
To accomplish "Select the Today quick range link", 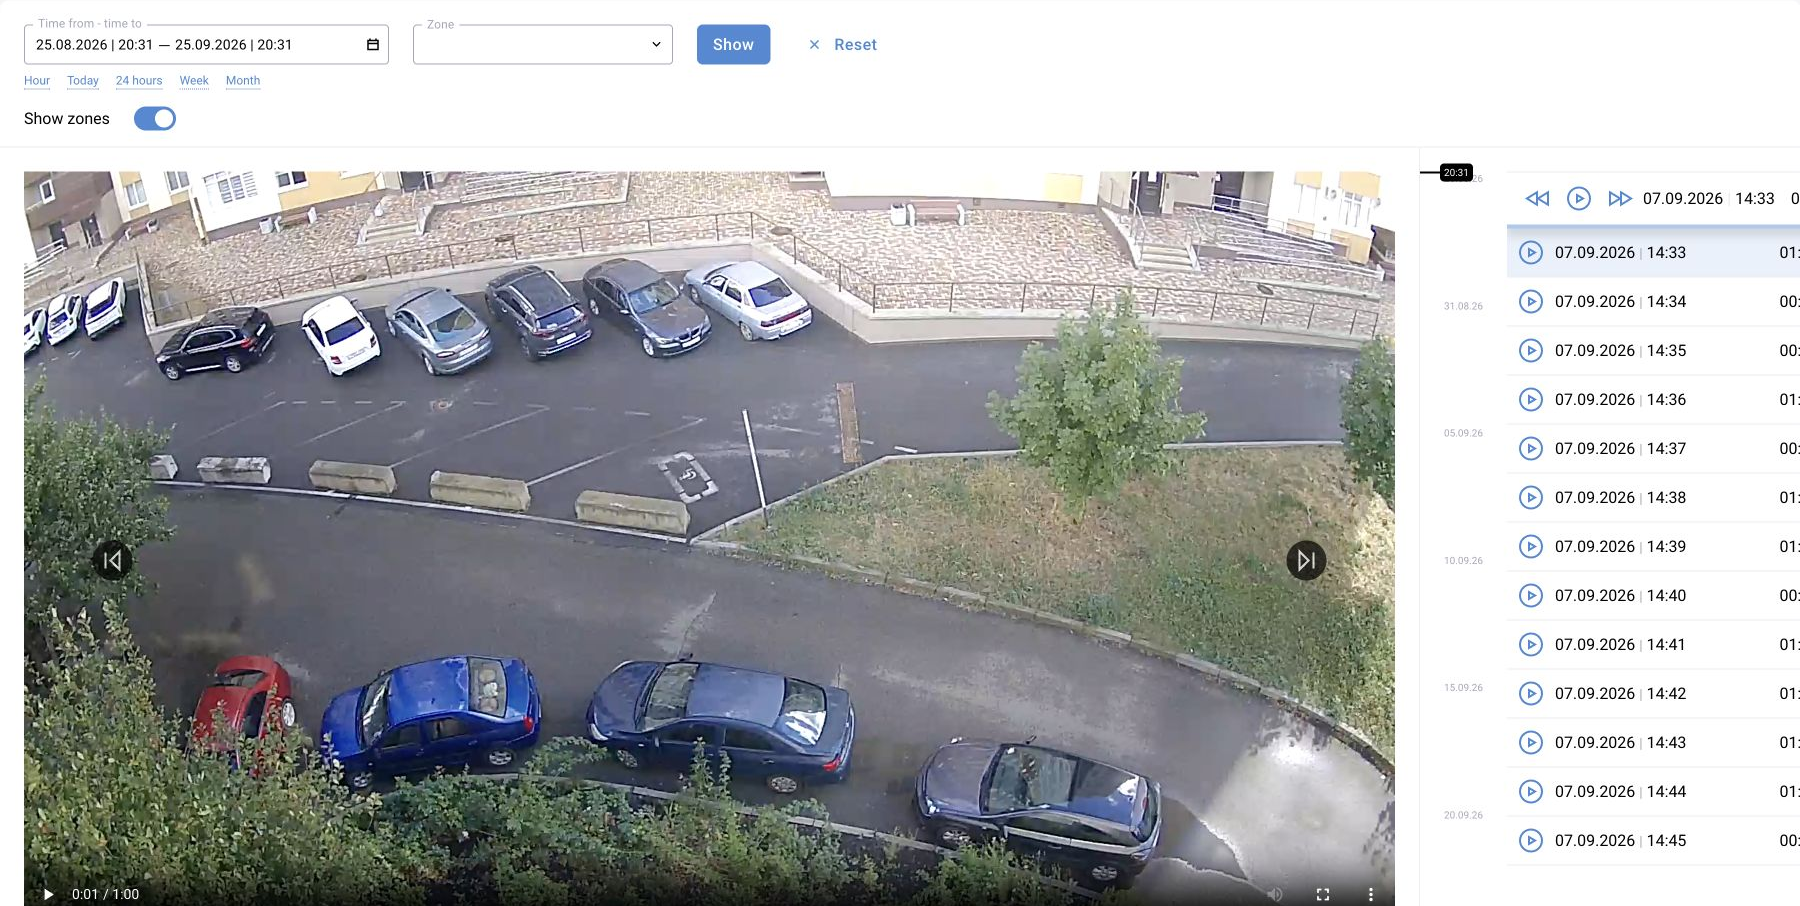I will pos(83,81).
